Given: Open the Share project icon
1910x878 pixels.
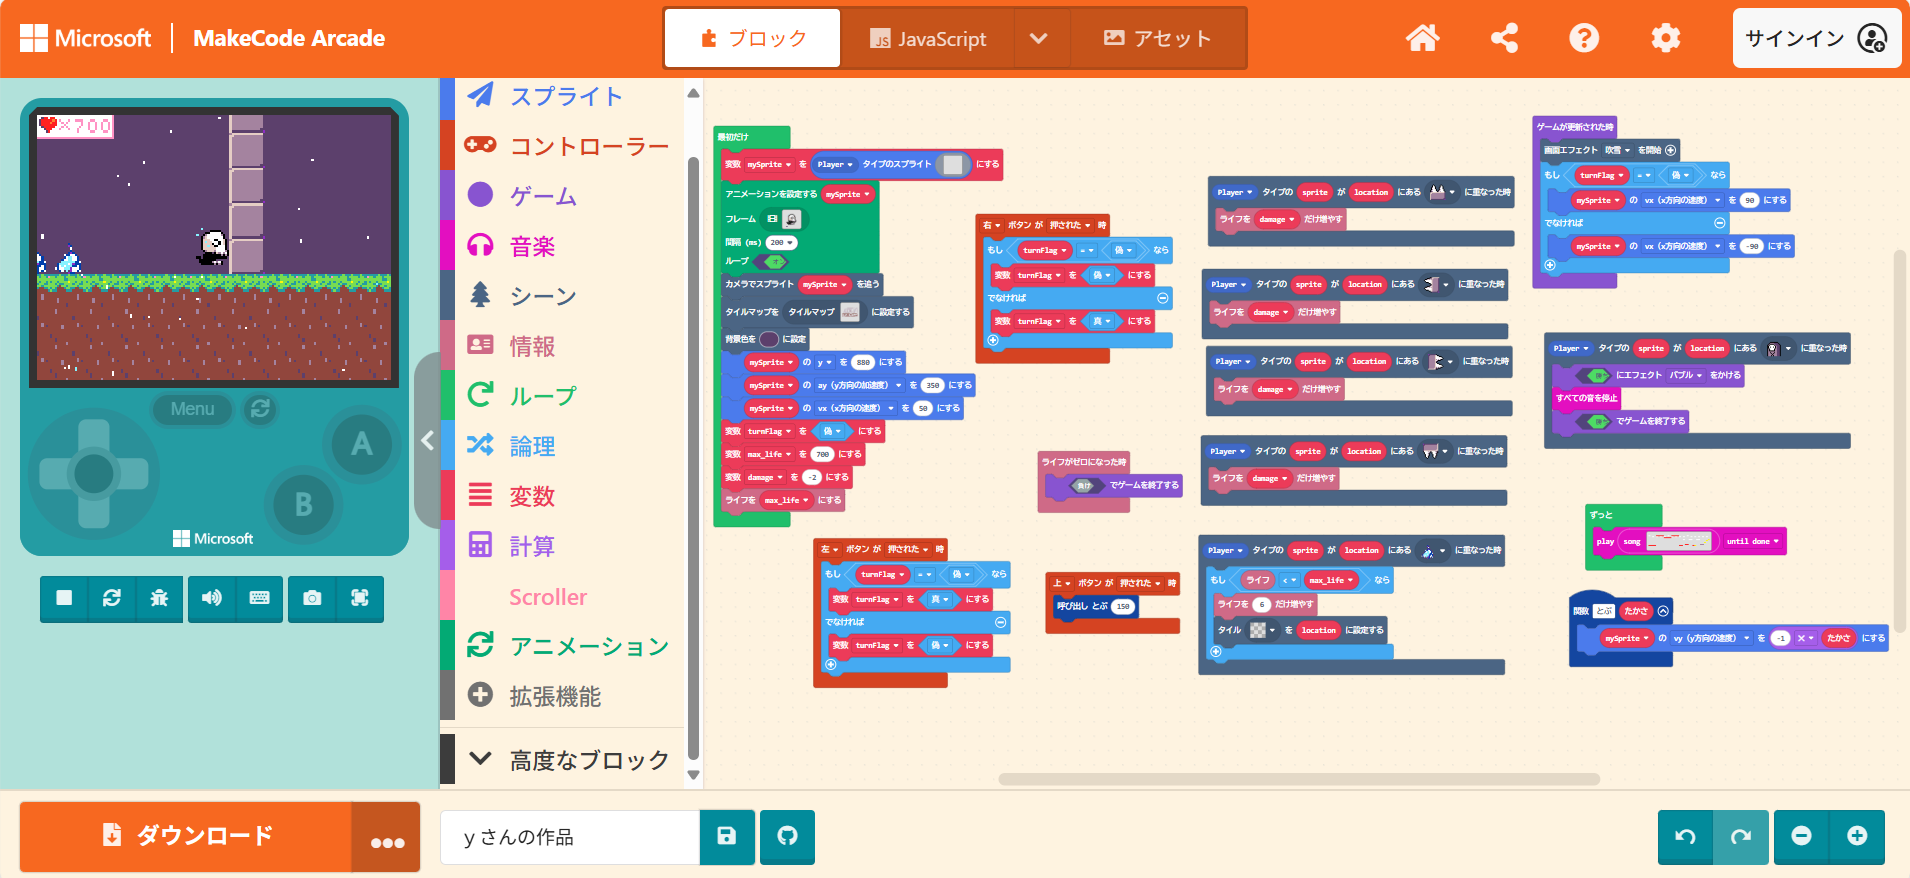Looking at the screenshot, I should 1504,38.
